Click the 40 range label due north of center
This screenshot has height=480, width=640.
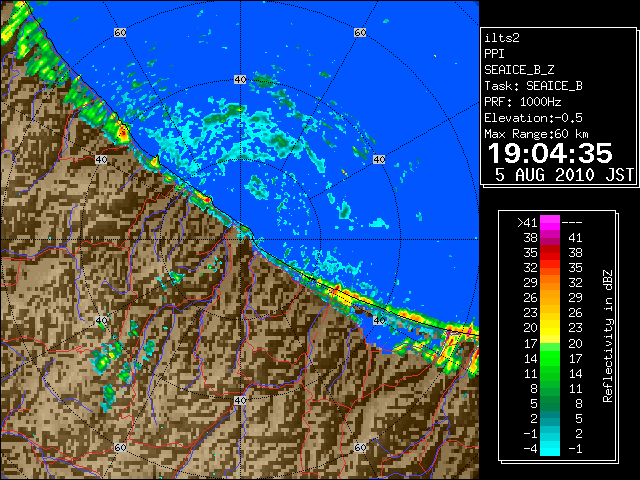click(x=240, y=80)
